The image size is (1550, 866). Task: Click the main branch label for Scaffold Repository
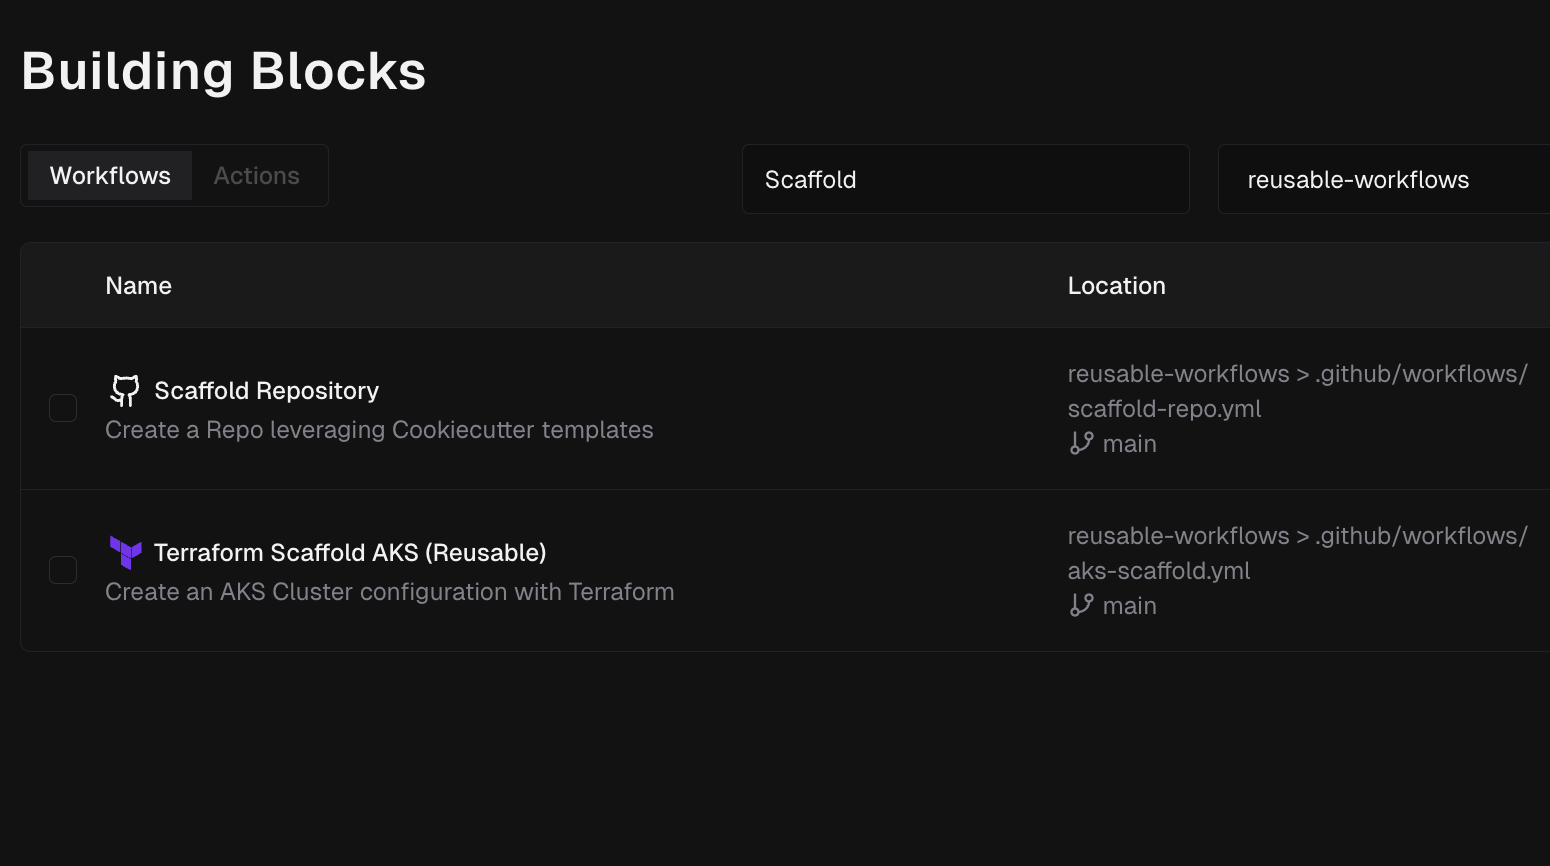pos(1129,444)
